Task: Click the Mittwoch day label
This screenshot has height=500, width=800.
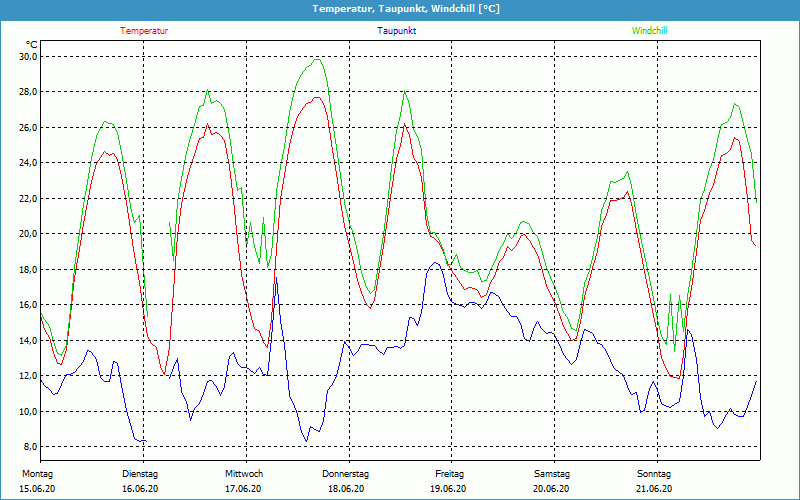Action: tap(244, 474)
